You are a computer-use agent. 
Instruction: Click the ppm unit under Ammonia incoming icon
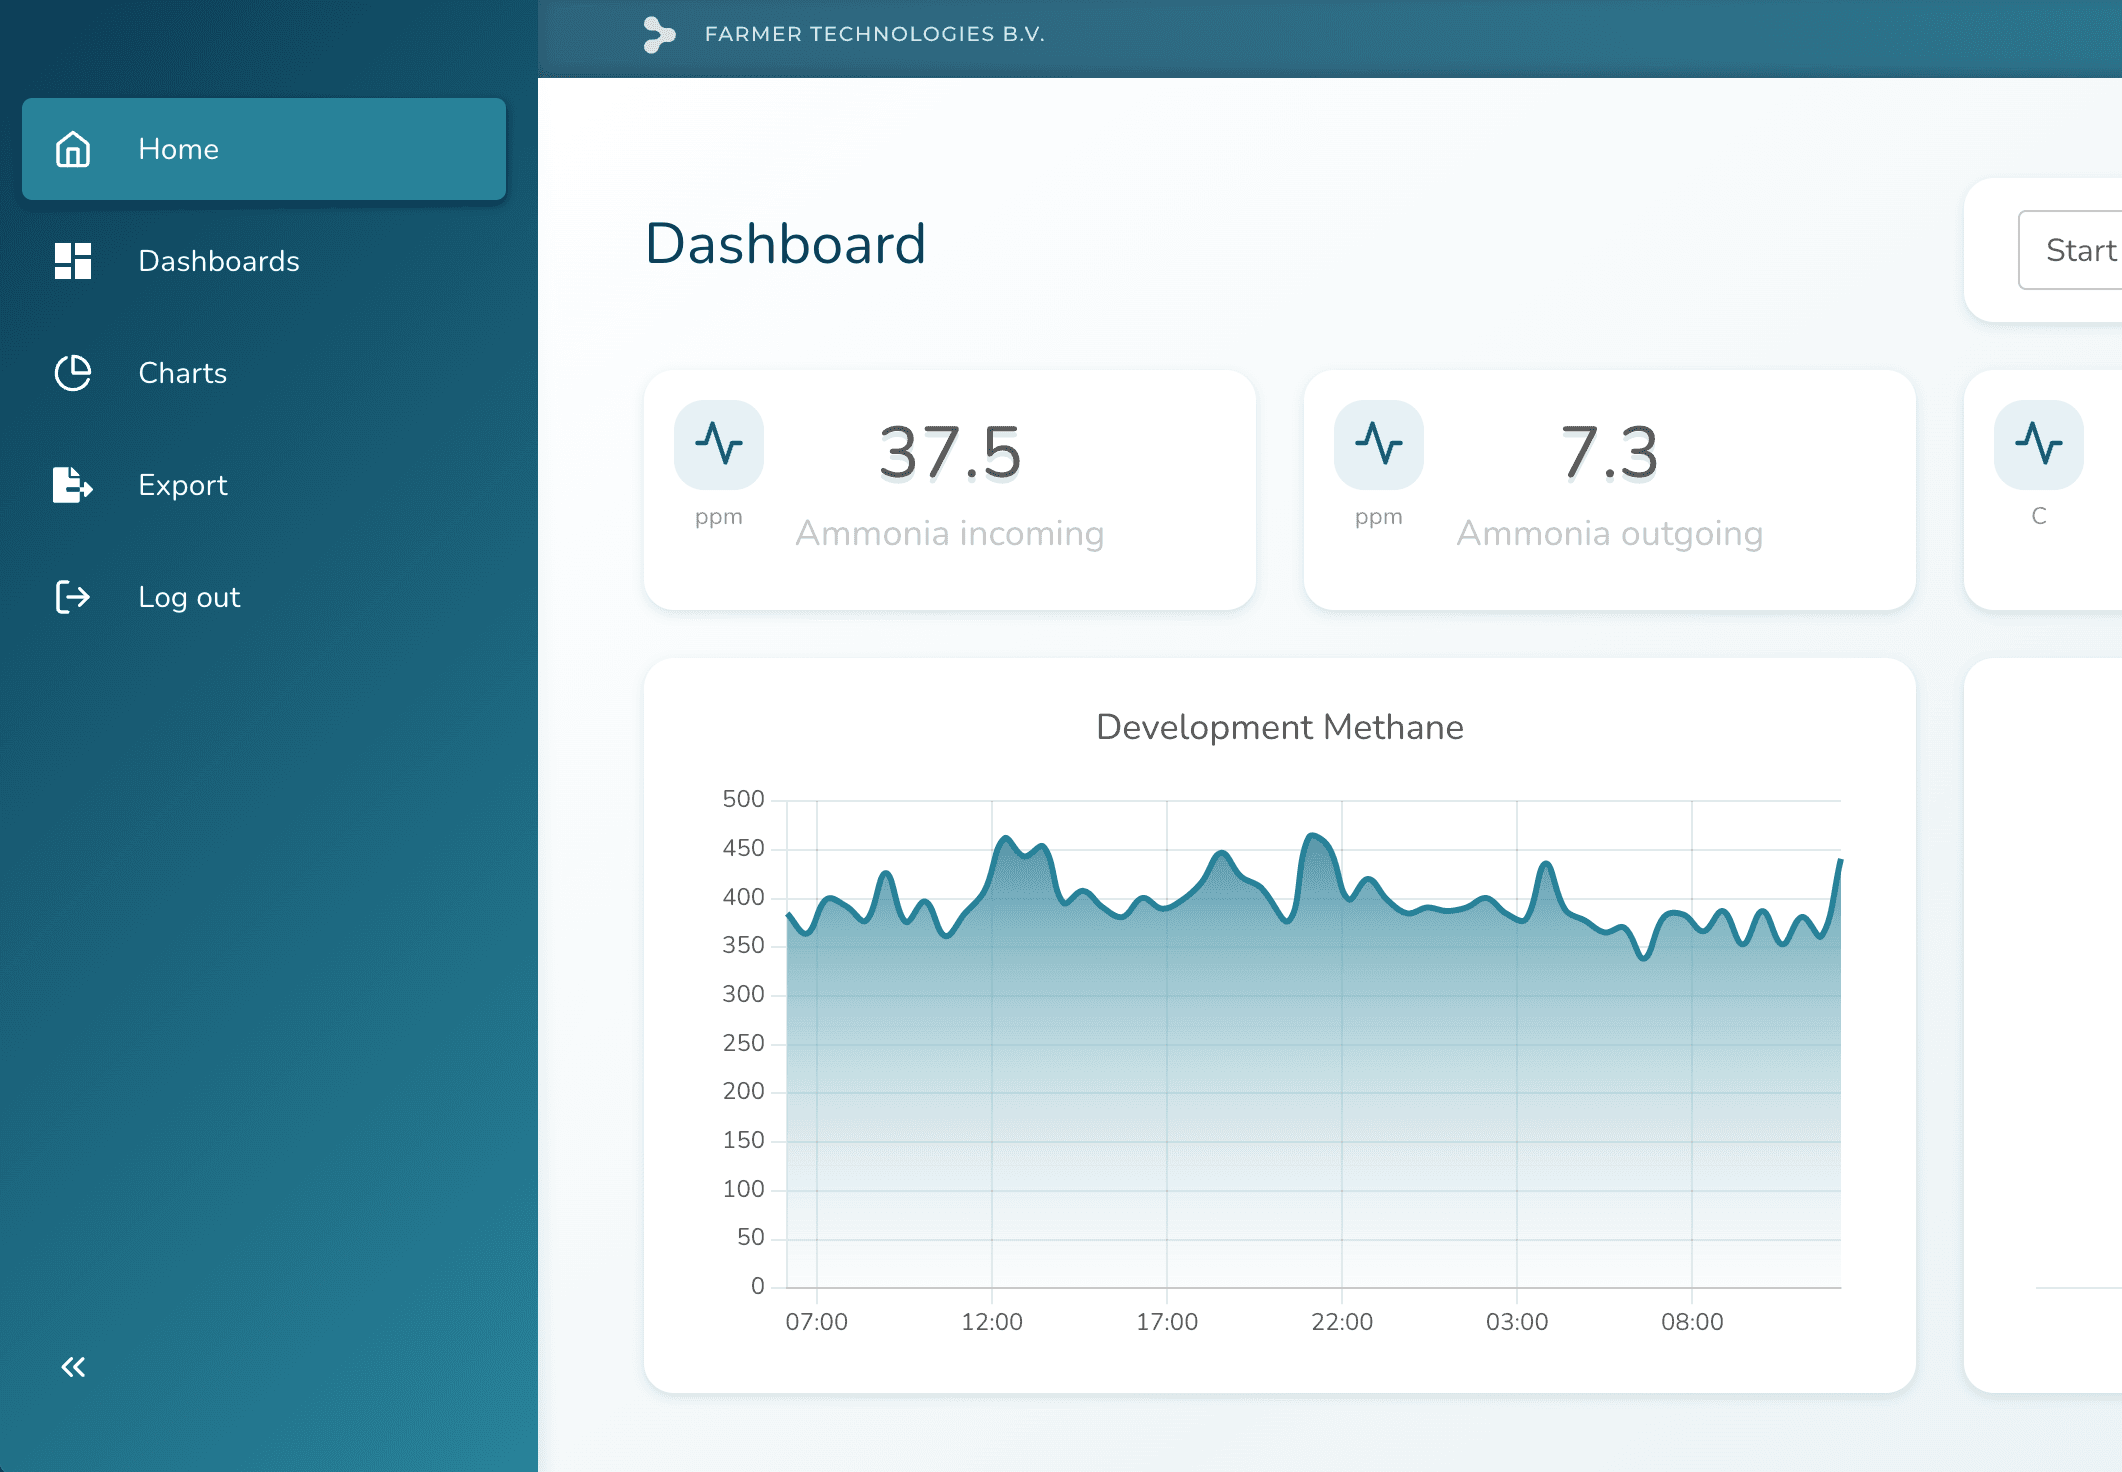tap(719, 517)
